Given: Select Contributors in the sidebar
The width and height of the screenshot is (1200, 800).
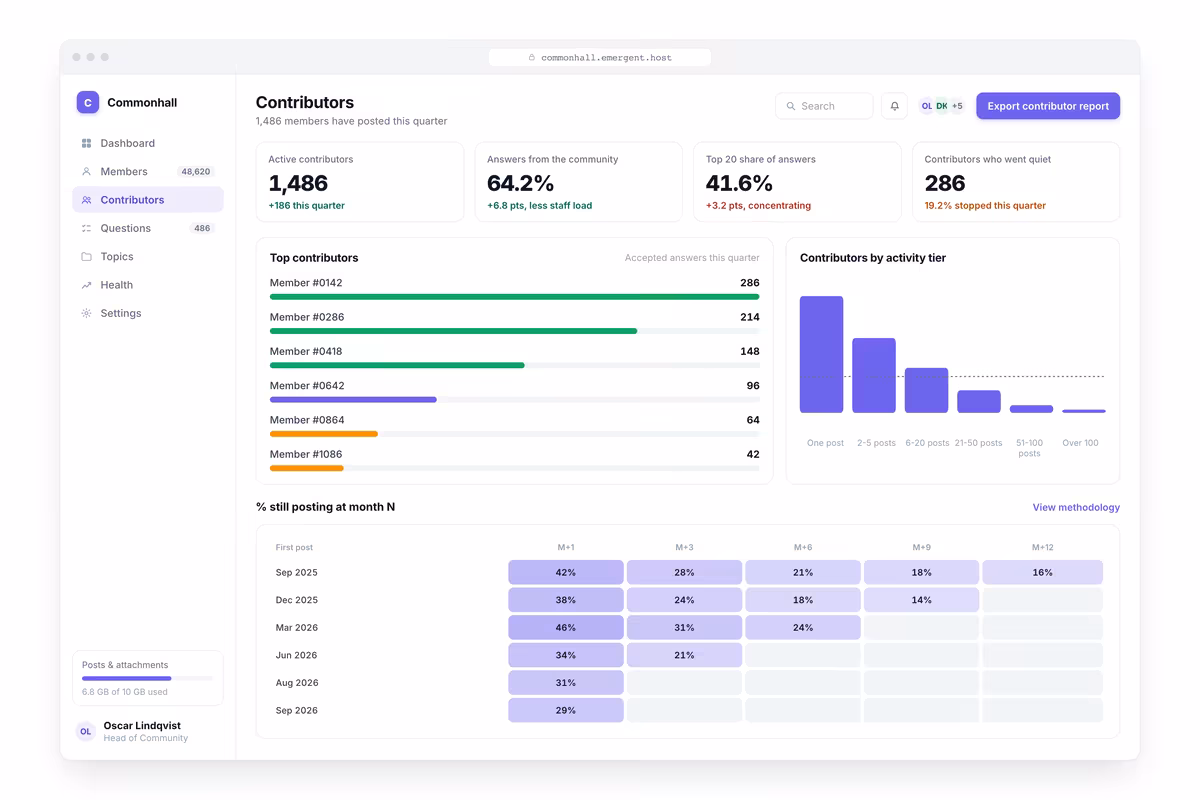Looking at the screenshot, I should (148, 200).
